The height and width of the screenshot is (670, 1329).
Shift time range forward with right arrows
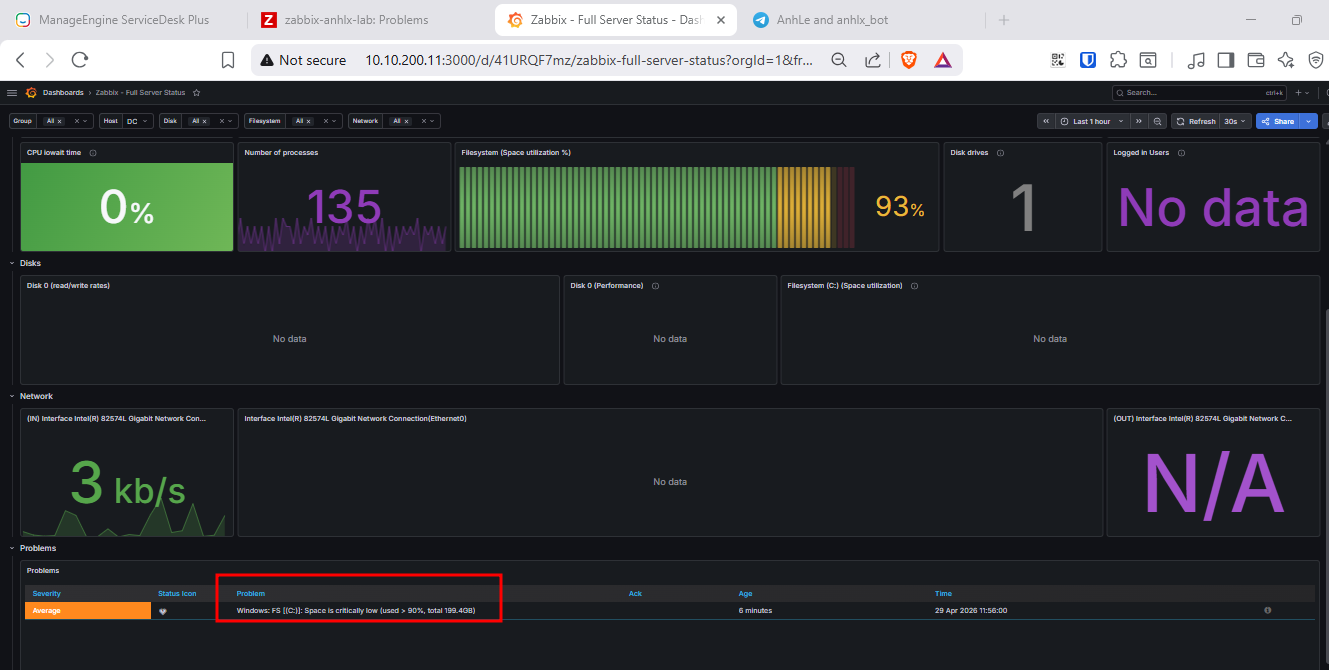[x=1138, y=121]
